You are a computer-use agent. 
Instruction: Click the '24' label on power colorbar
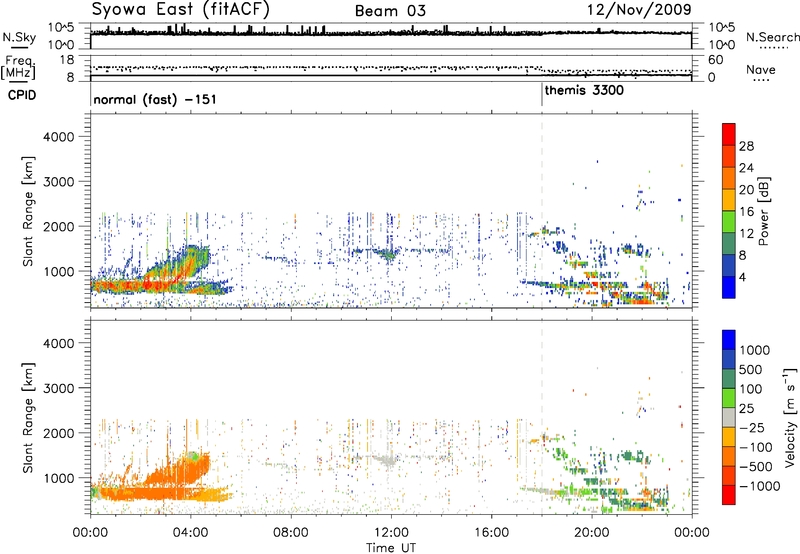click(746, 168)
